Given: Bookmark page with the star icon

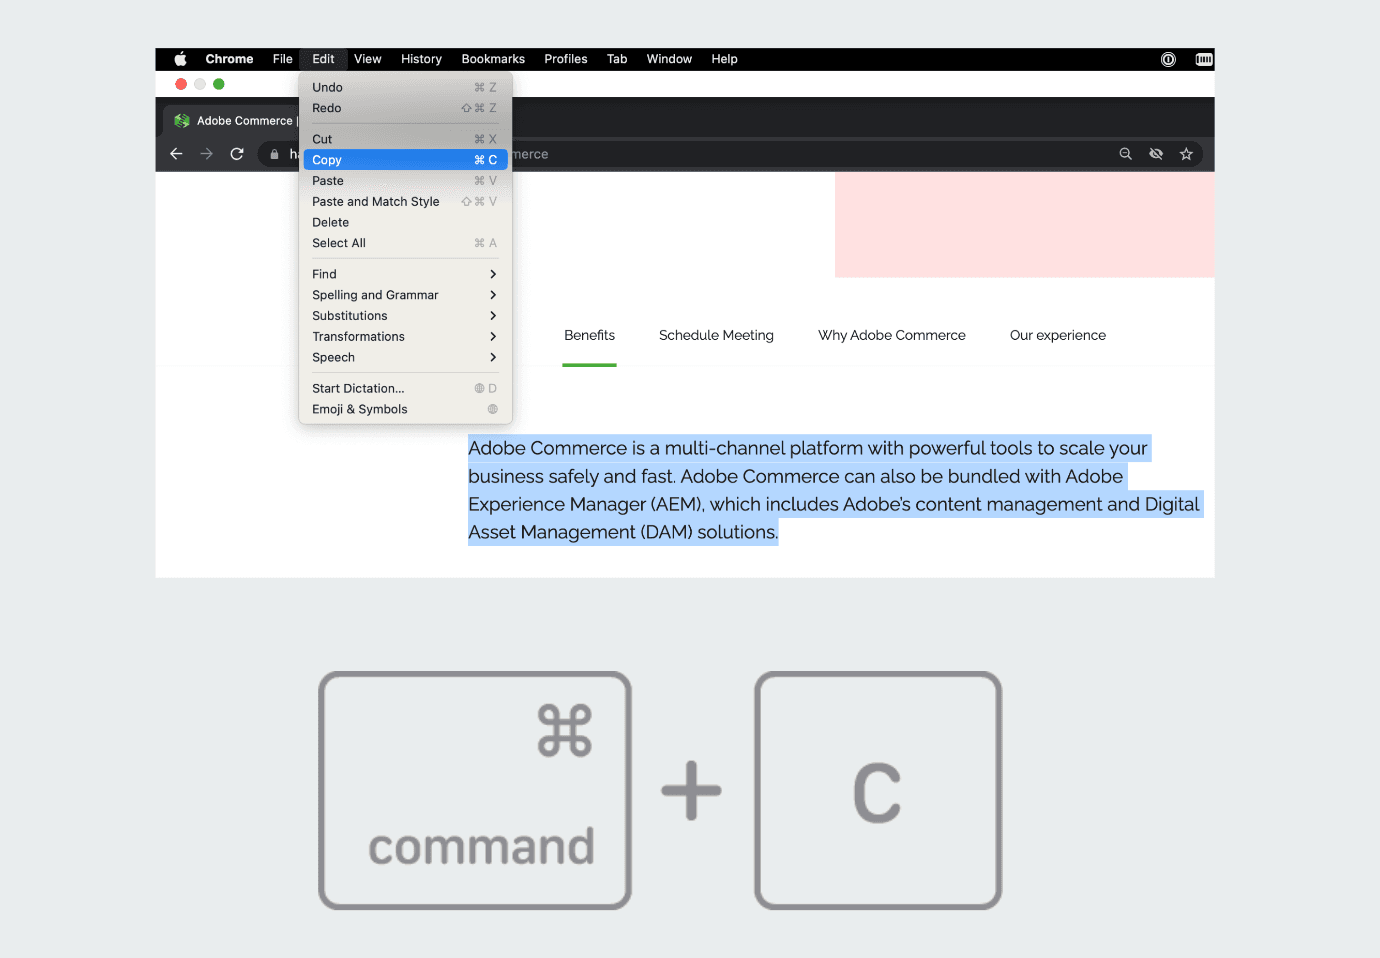Looking at the screenshot, I should [x=1186, y=154].
